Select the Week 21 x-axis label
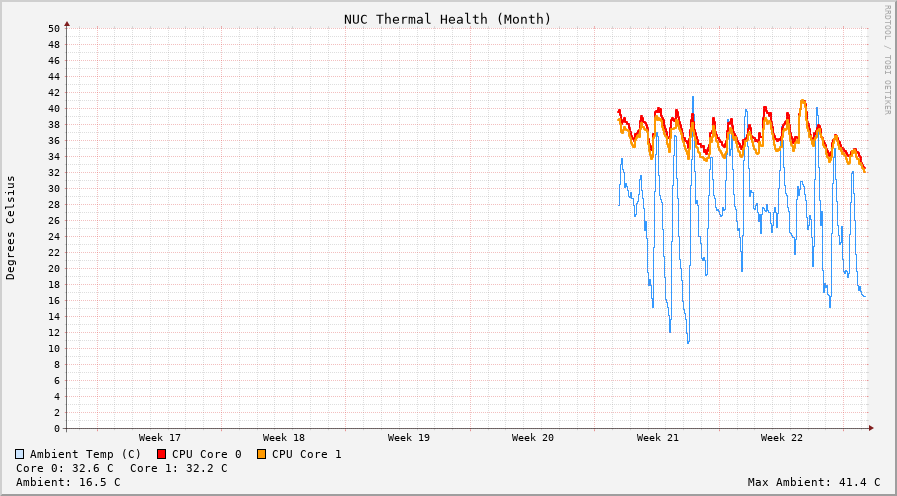This screenshot has width=897, height=496. 657,438
